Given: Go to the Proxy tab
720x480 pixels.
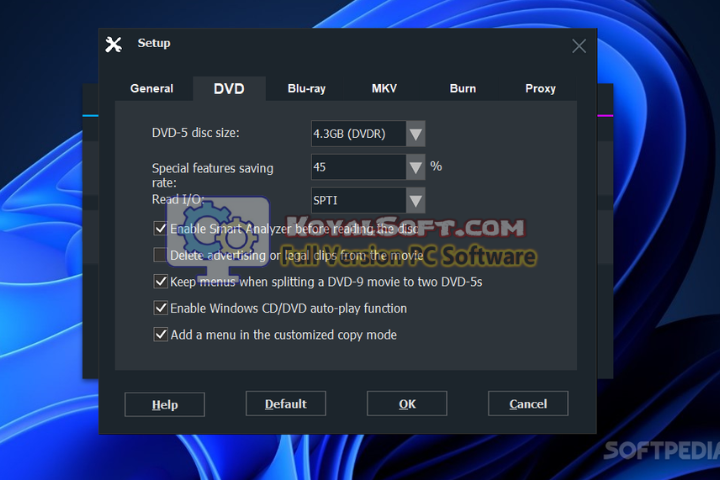Looking at the screenshot, I should (540, 88).
